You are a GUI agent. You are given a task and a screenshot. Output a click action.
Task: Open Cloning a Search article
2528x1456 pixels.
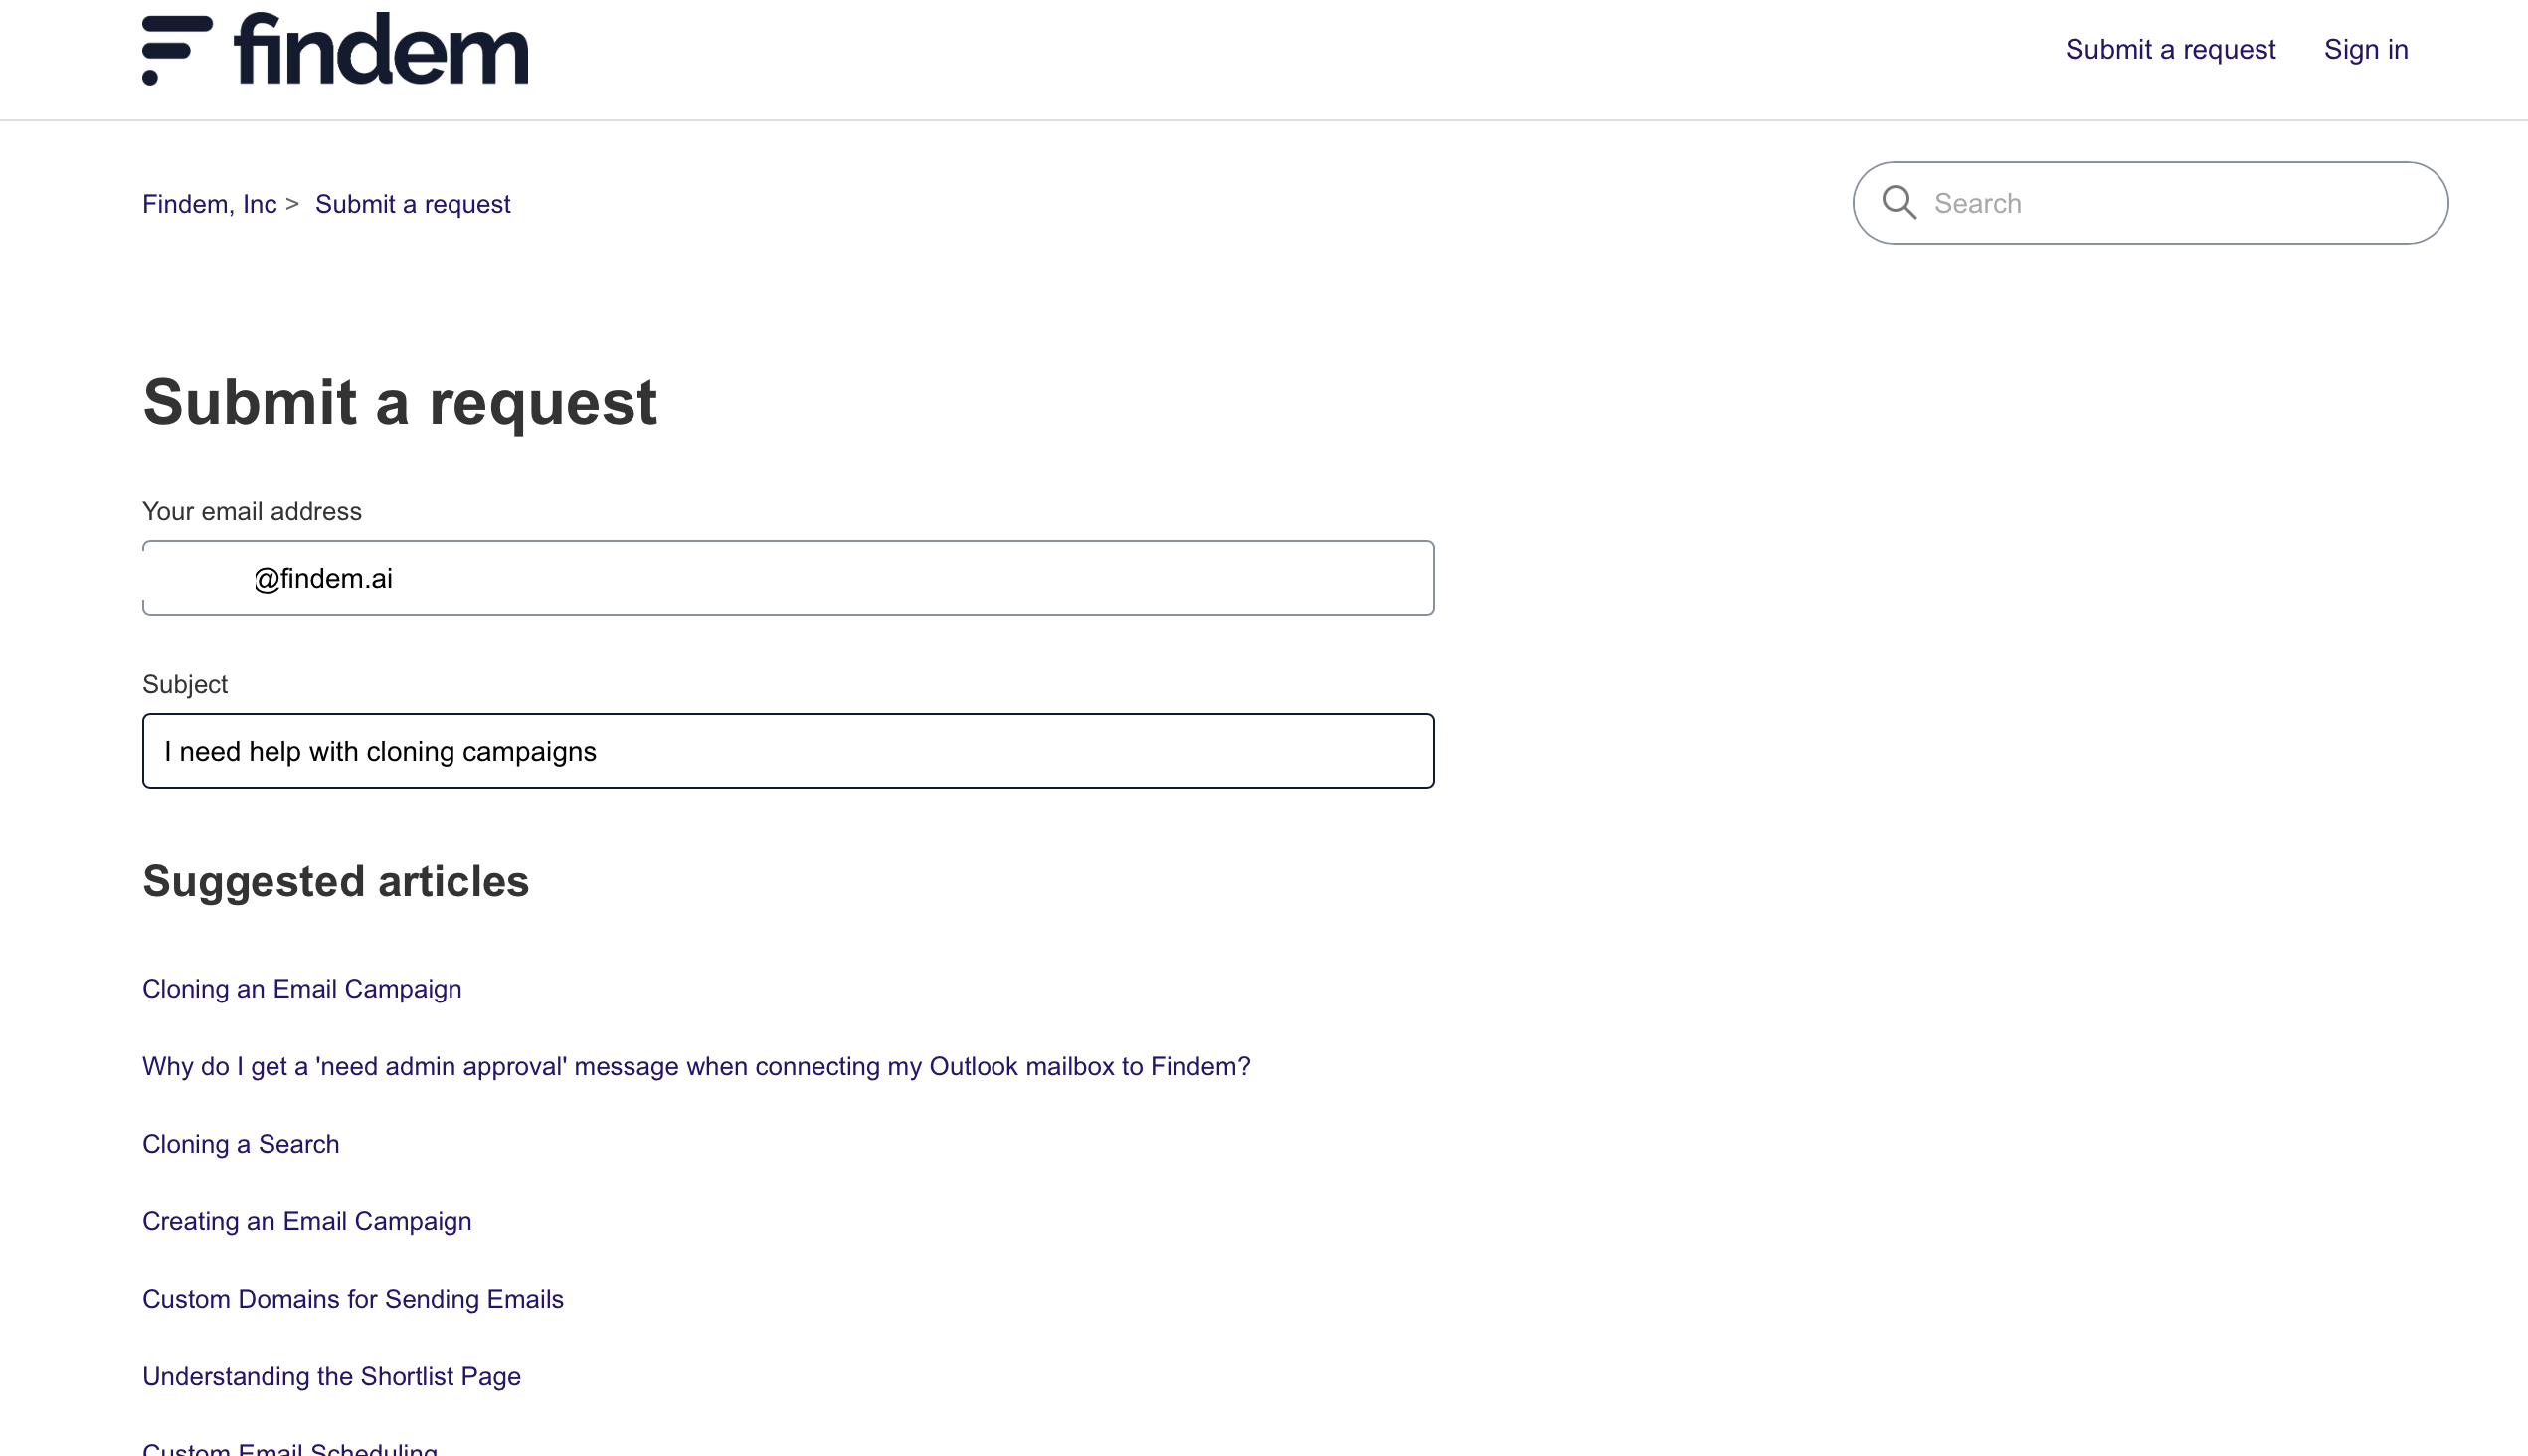pos(241,1144)
